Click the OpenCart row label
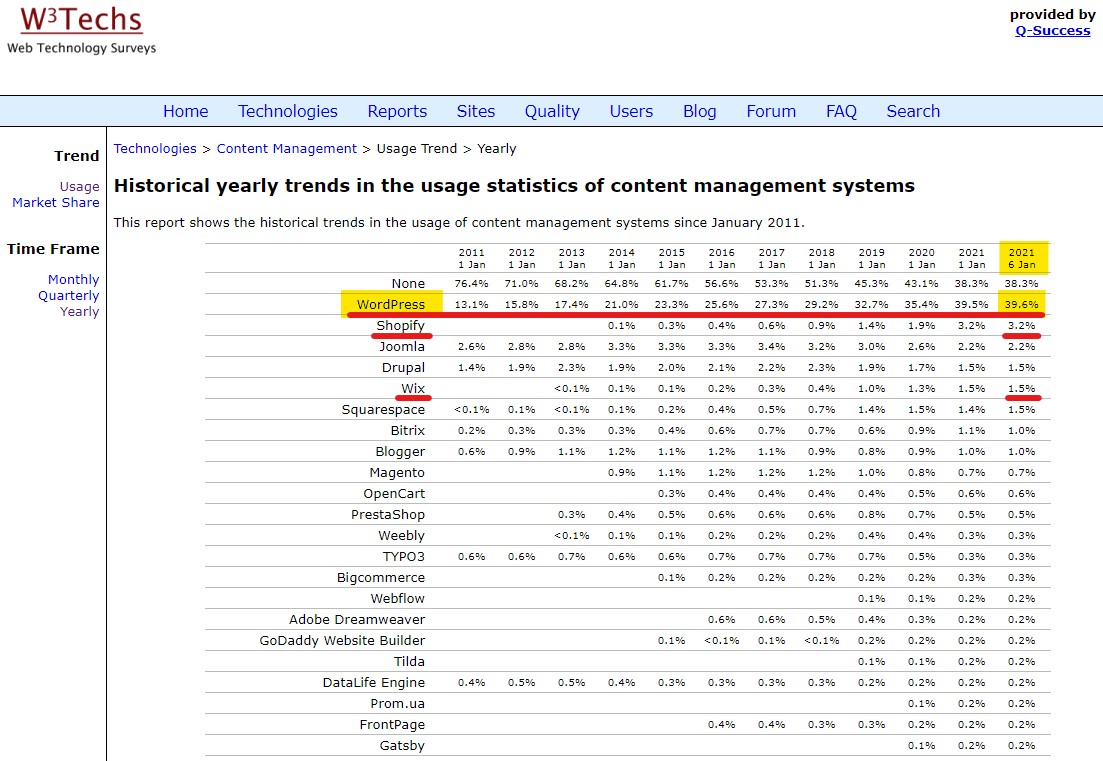Screen dimensions: 1103x761 [395, 493]
